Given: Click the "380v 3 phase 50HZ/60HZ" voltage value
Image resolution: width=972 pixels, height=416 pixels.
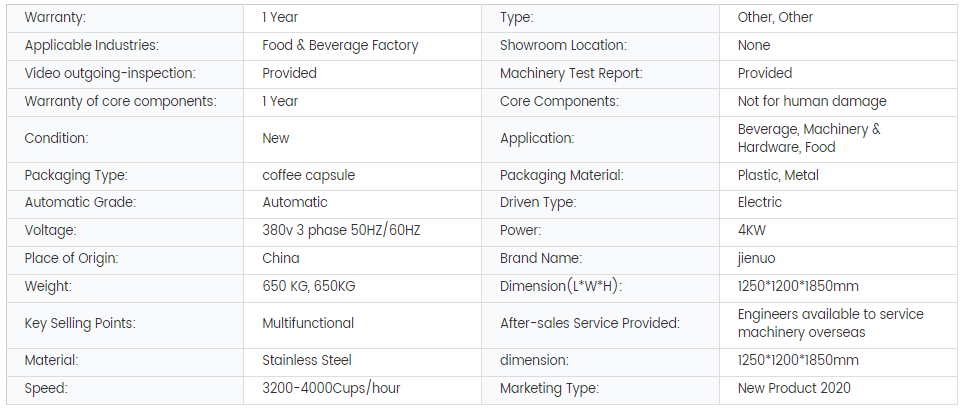Looking at the screenshot, I should coord(341,231).
